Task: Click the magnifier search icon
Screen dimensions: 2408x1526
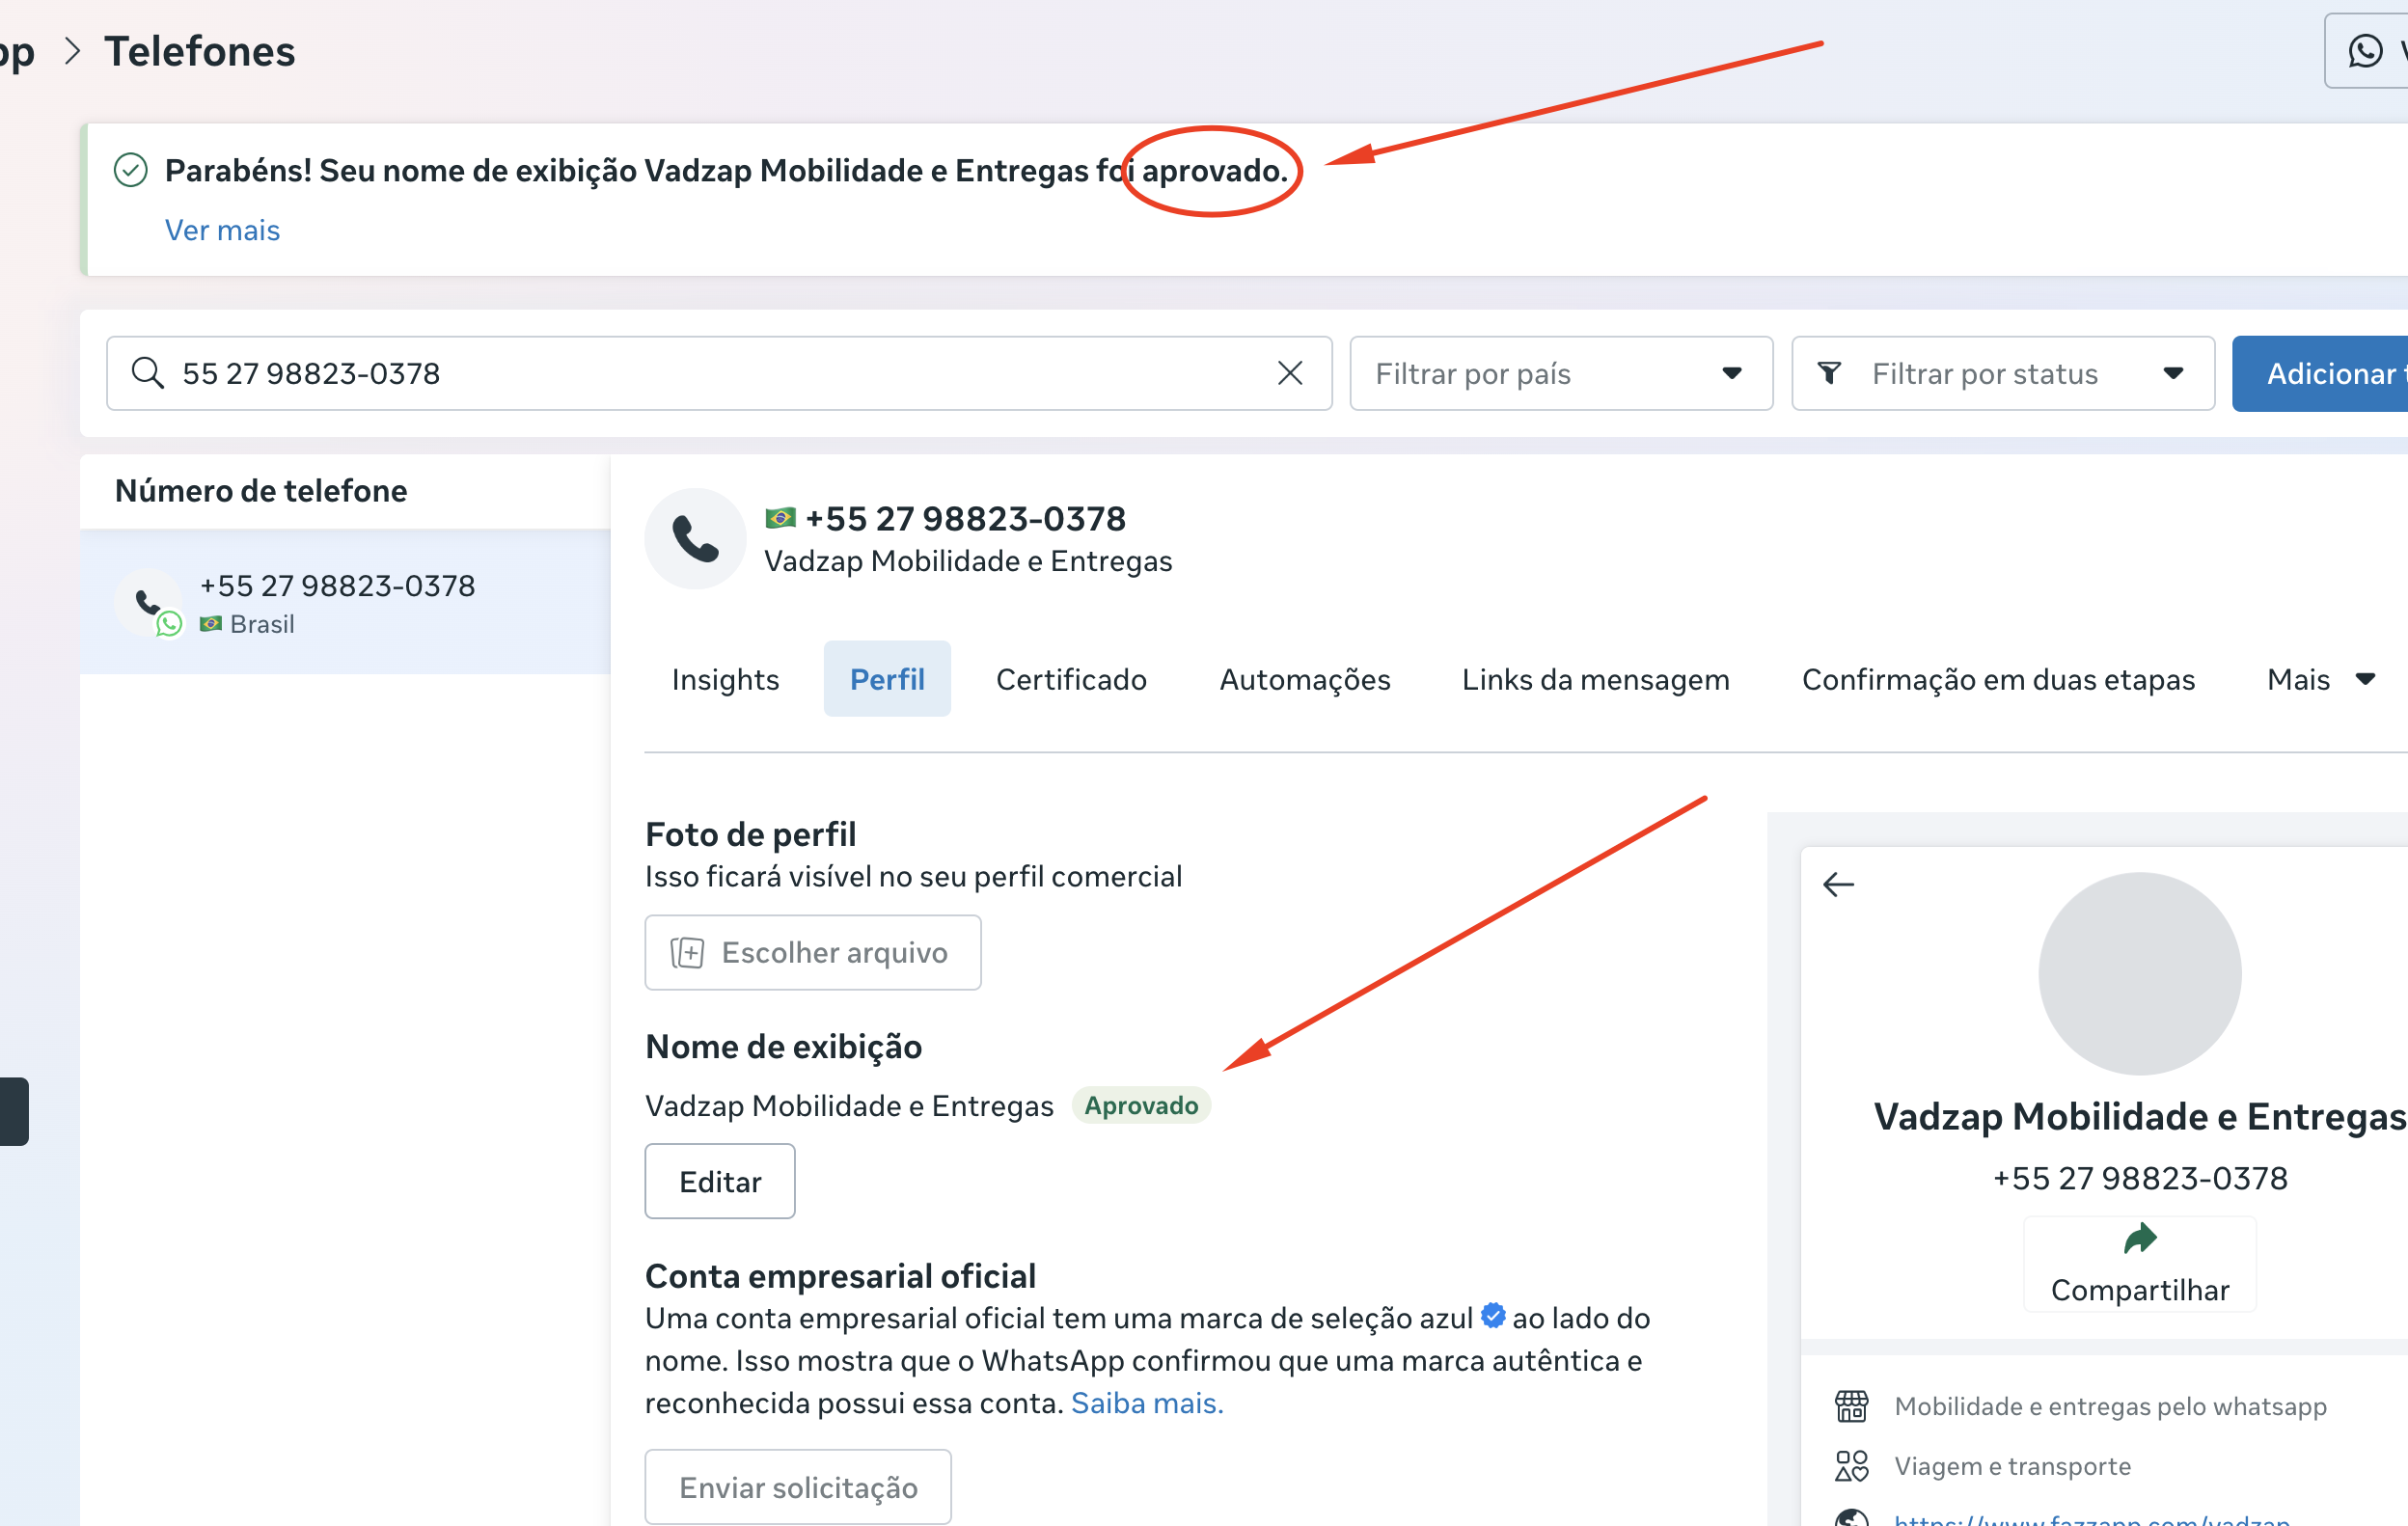Action: pyautogui.click(x=147, y=373)
